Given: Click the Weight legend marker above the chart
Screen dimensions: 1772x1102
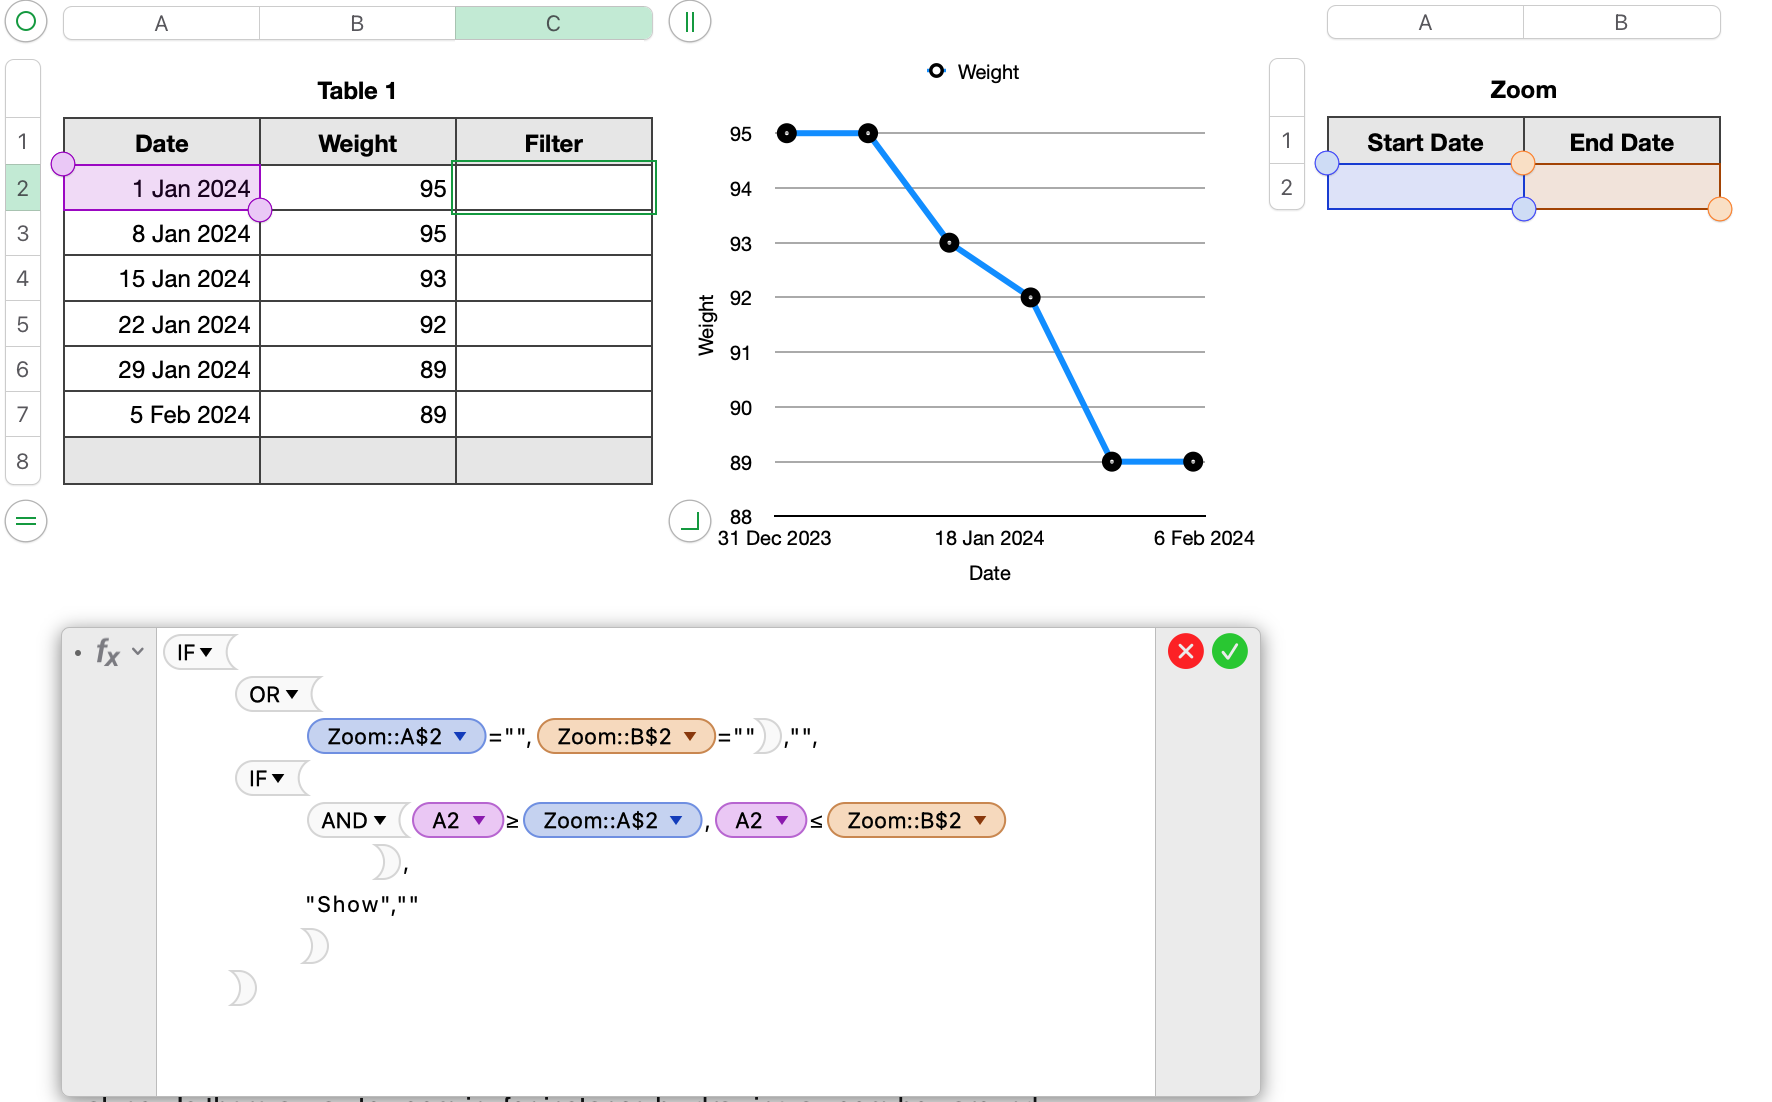Looking at the screenshot, I should [x=936, y=71].
